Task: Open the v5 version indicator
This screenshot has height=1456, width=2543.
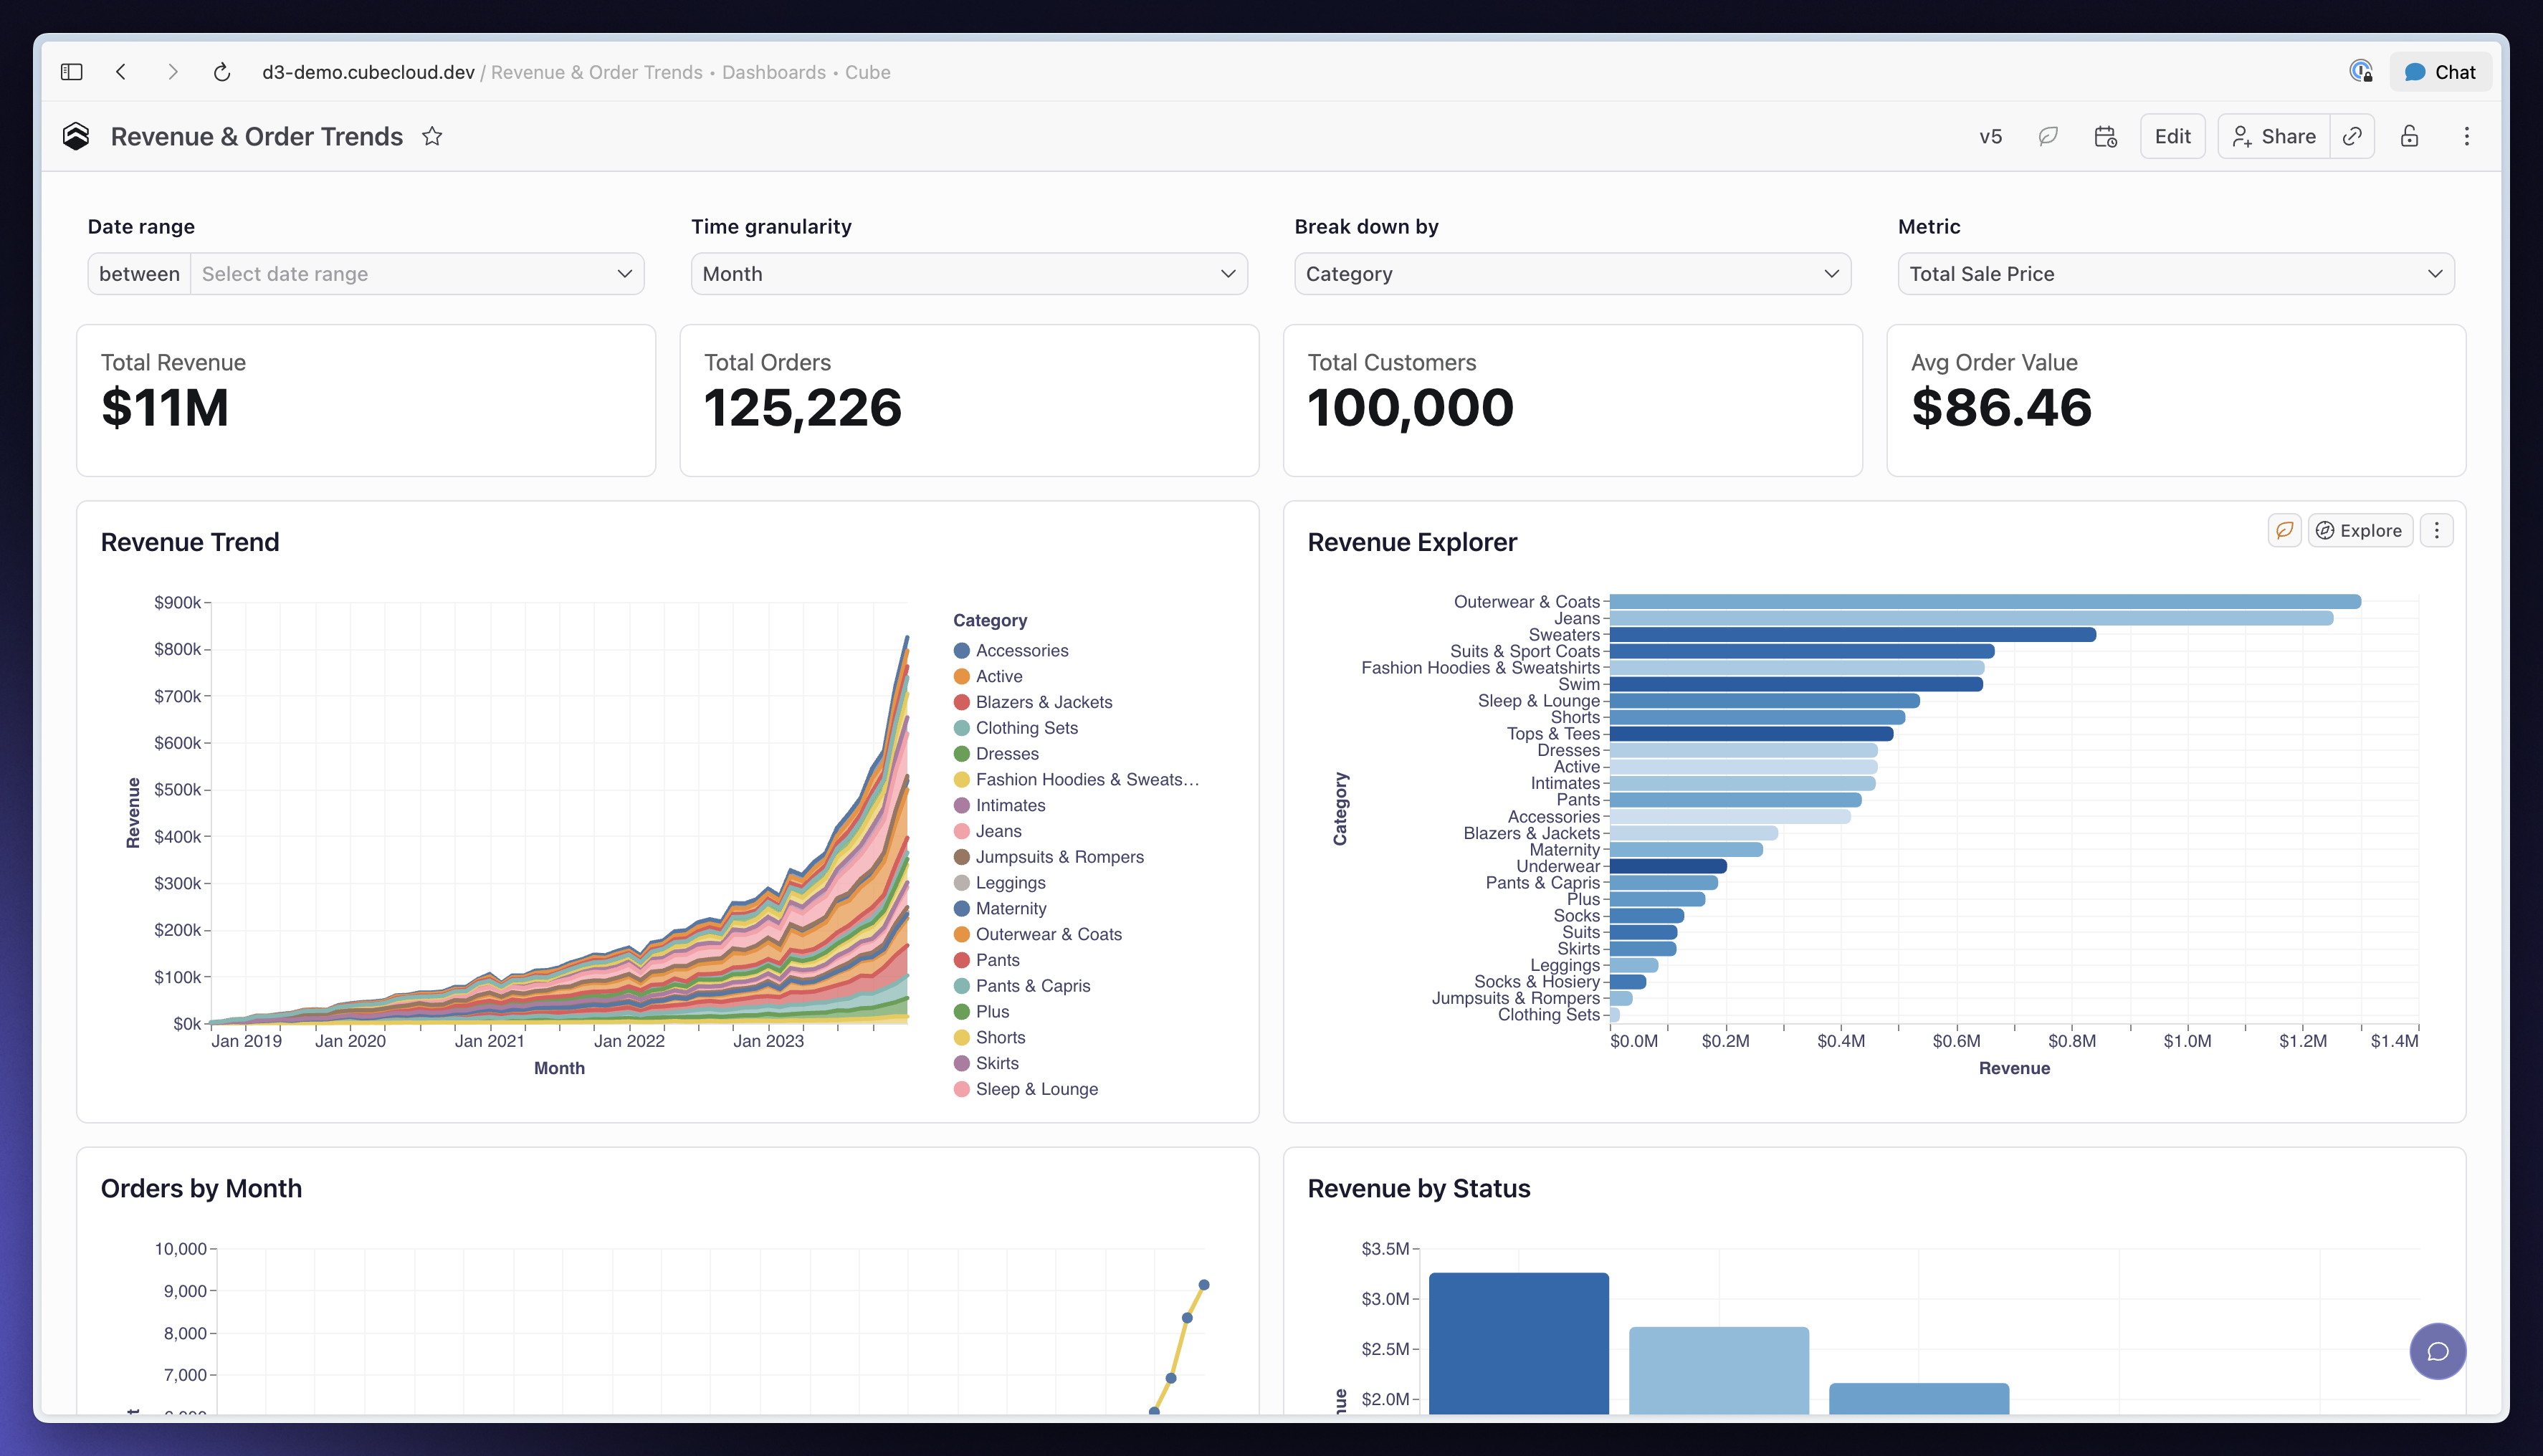Action: click(x=1990, y=136)
